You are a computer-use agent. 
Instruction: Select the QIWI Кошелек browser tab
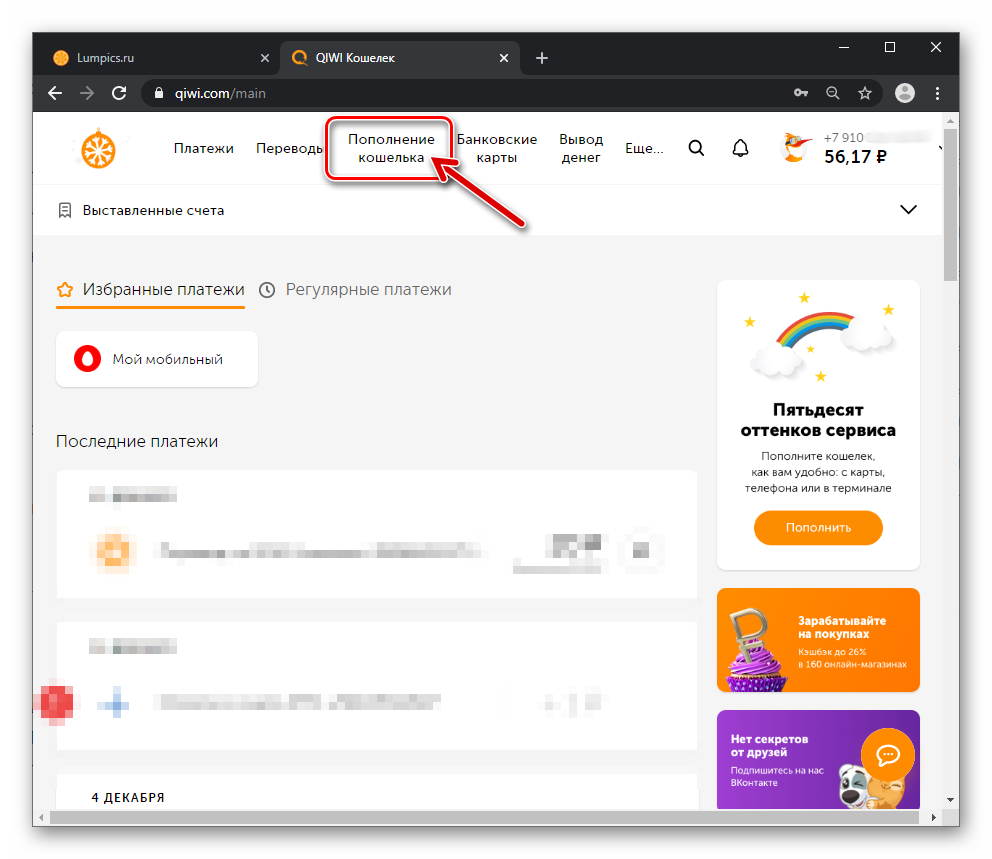[400, 58]
